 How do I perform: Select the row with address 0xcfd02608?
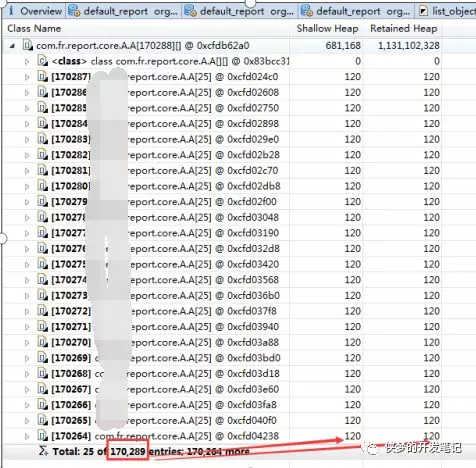click(x=222, y=93)
